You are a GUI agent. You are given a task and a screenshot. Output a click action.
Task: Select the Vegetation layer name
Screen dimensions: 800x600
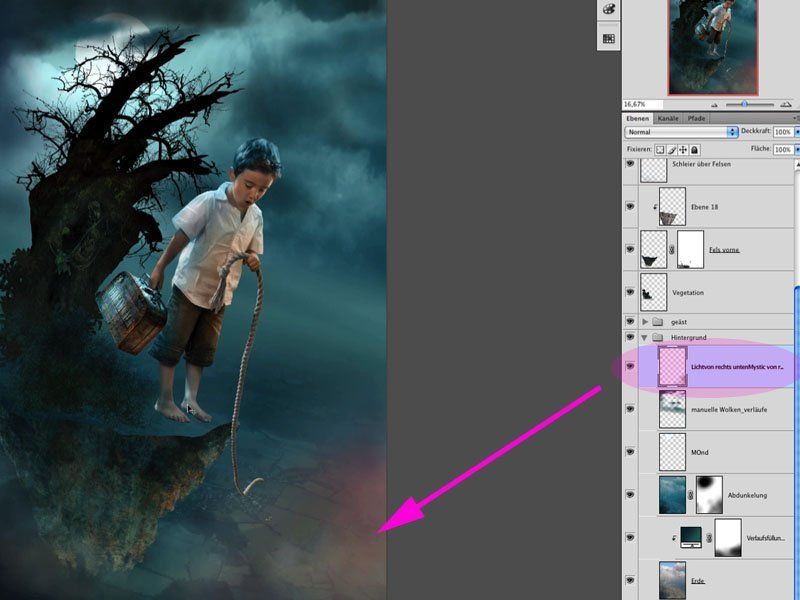[688, 292]
